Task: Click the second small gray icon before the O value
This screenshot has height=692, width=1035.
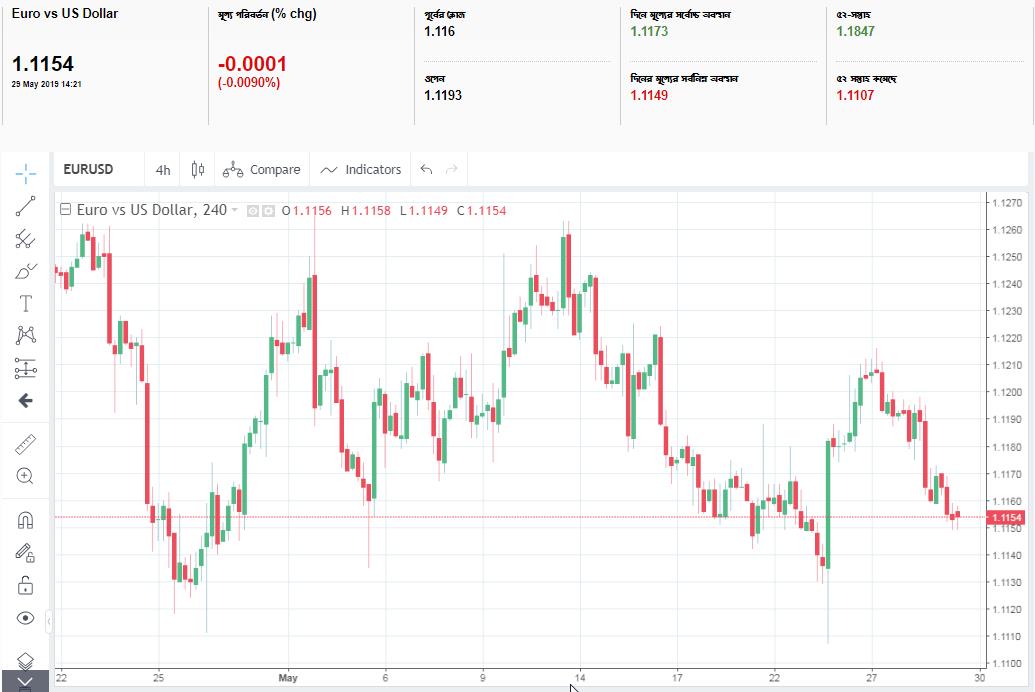Action: click(x=268, y=211)
